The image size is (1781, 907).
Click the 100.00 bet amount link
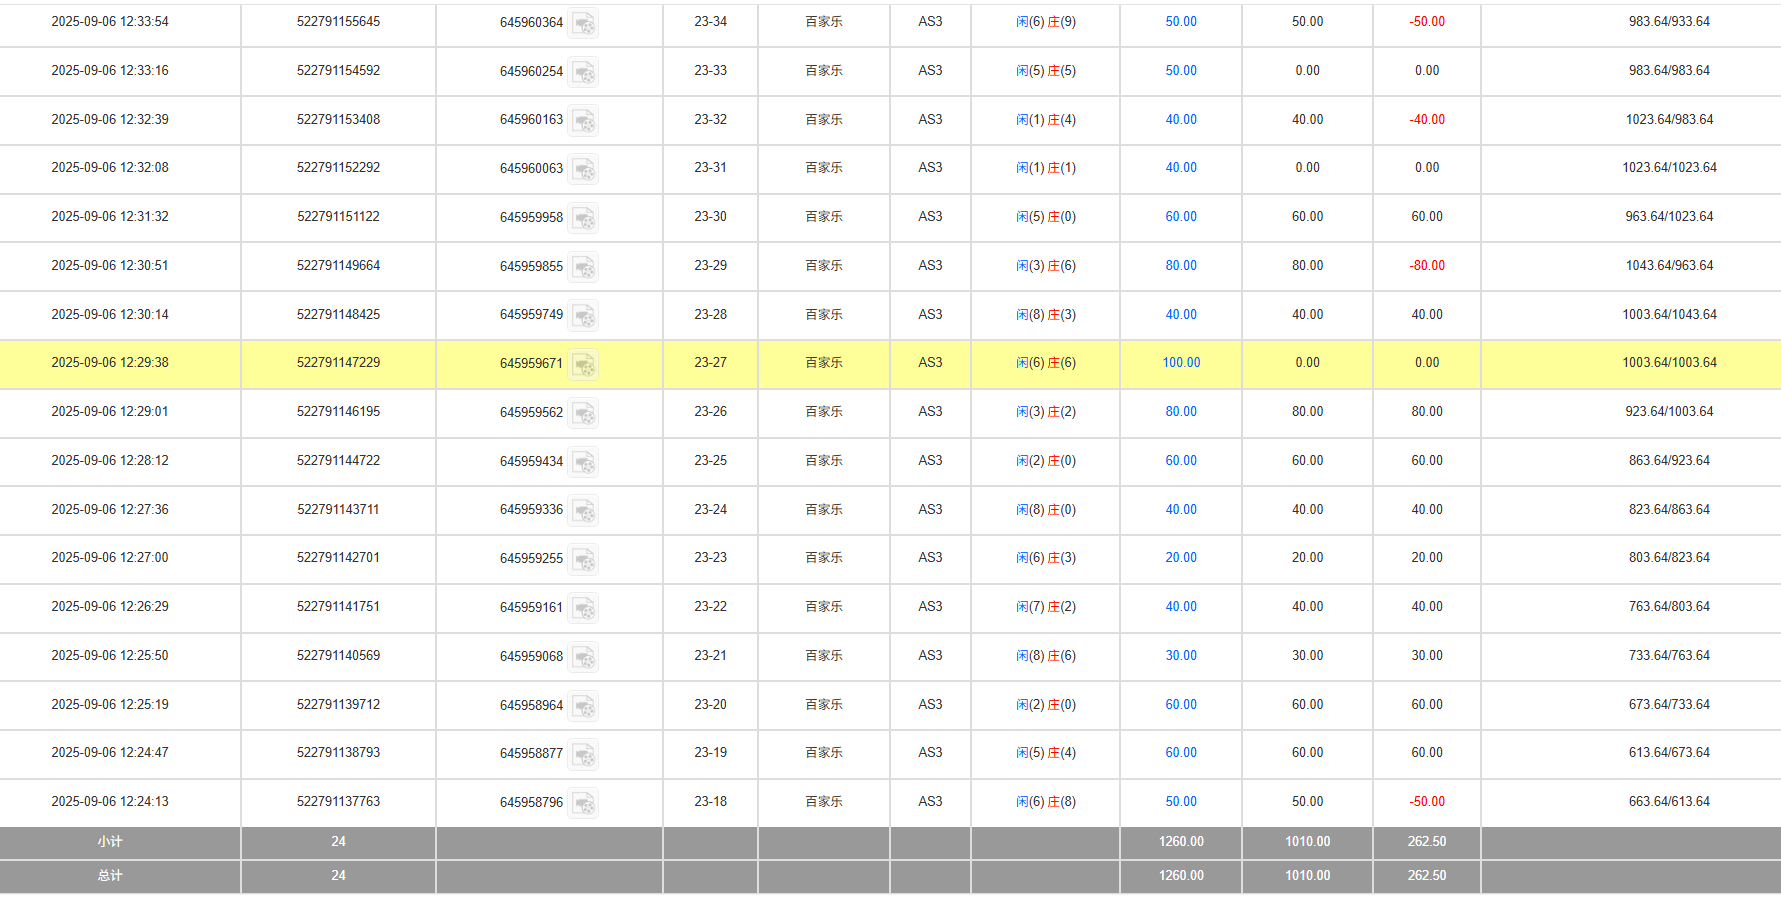1181,363
